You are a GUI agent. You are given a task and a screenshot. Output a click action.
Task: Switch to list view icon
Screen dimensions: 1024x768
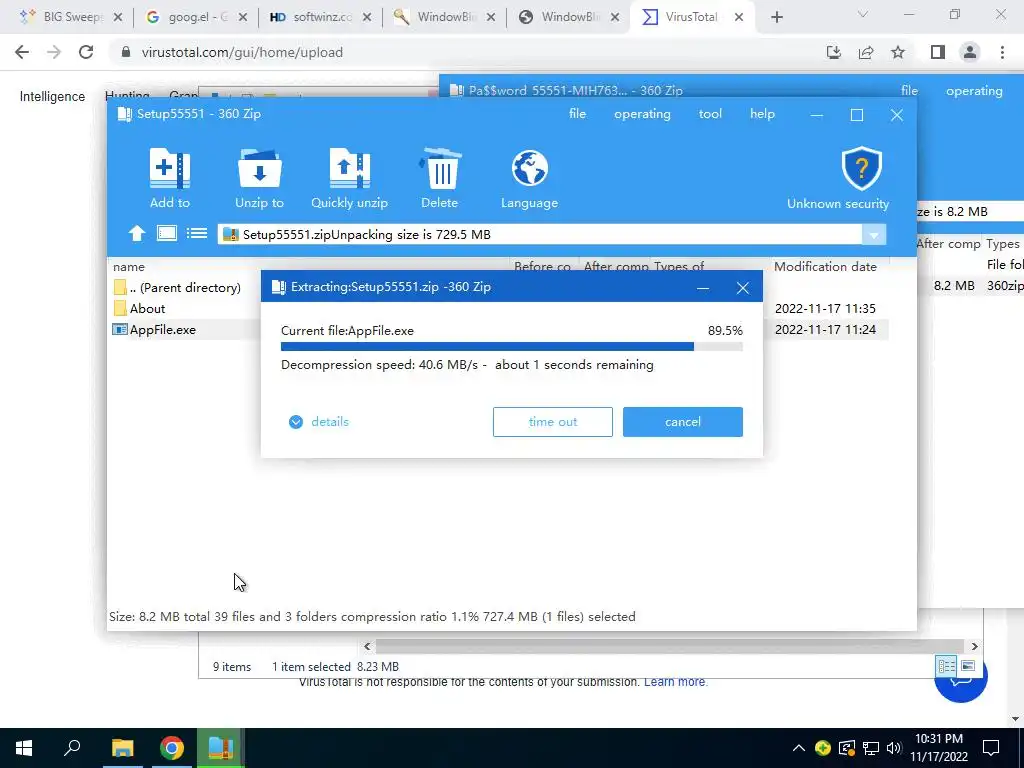[x=197, y=233]
